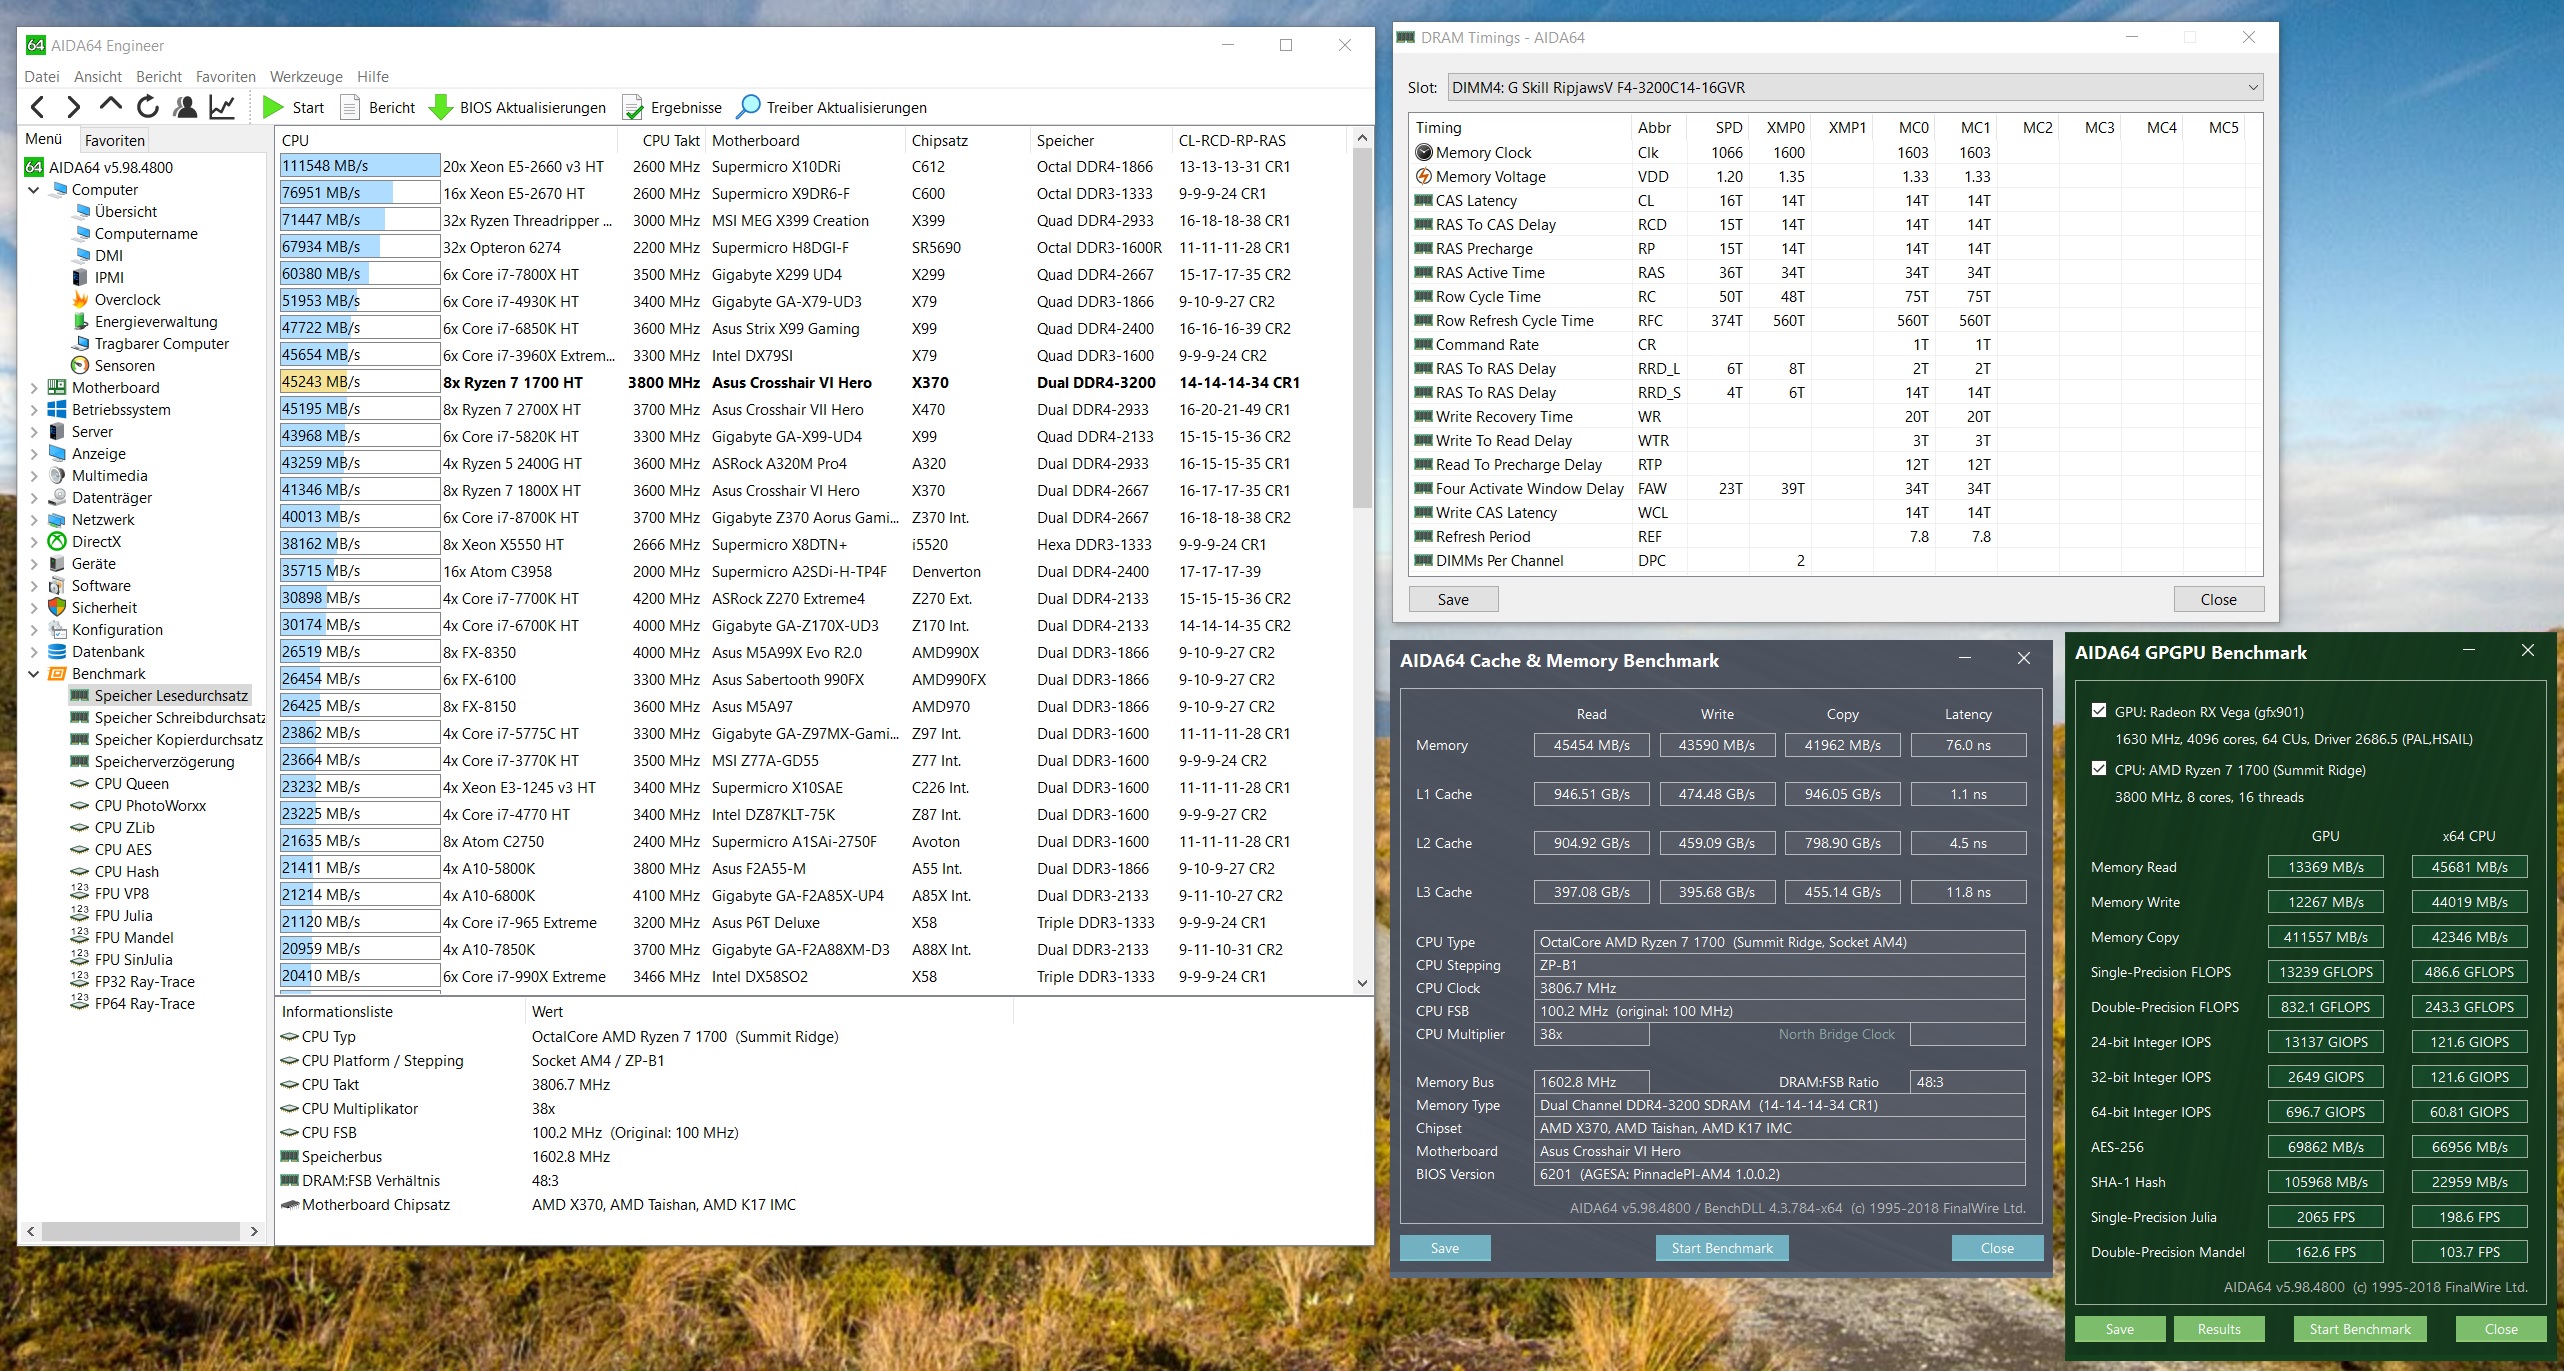Click the graph chart toolbar icon
Screen dimensions: 2564x1371
(222, 107)
